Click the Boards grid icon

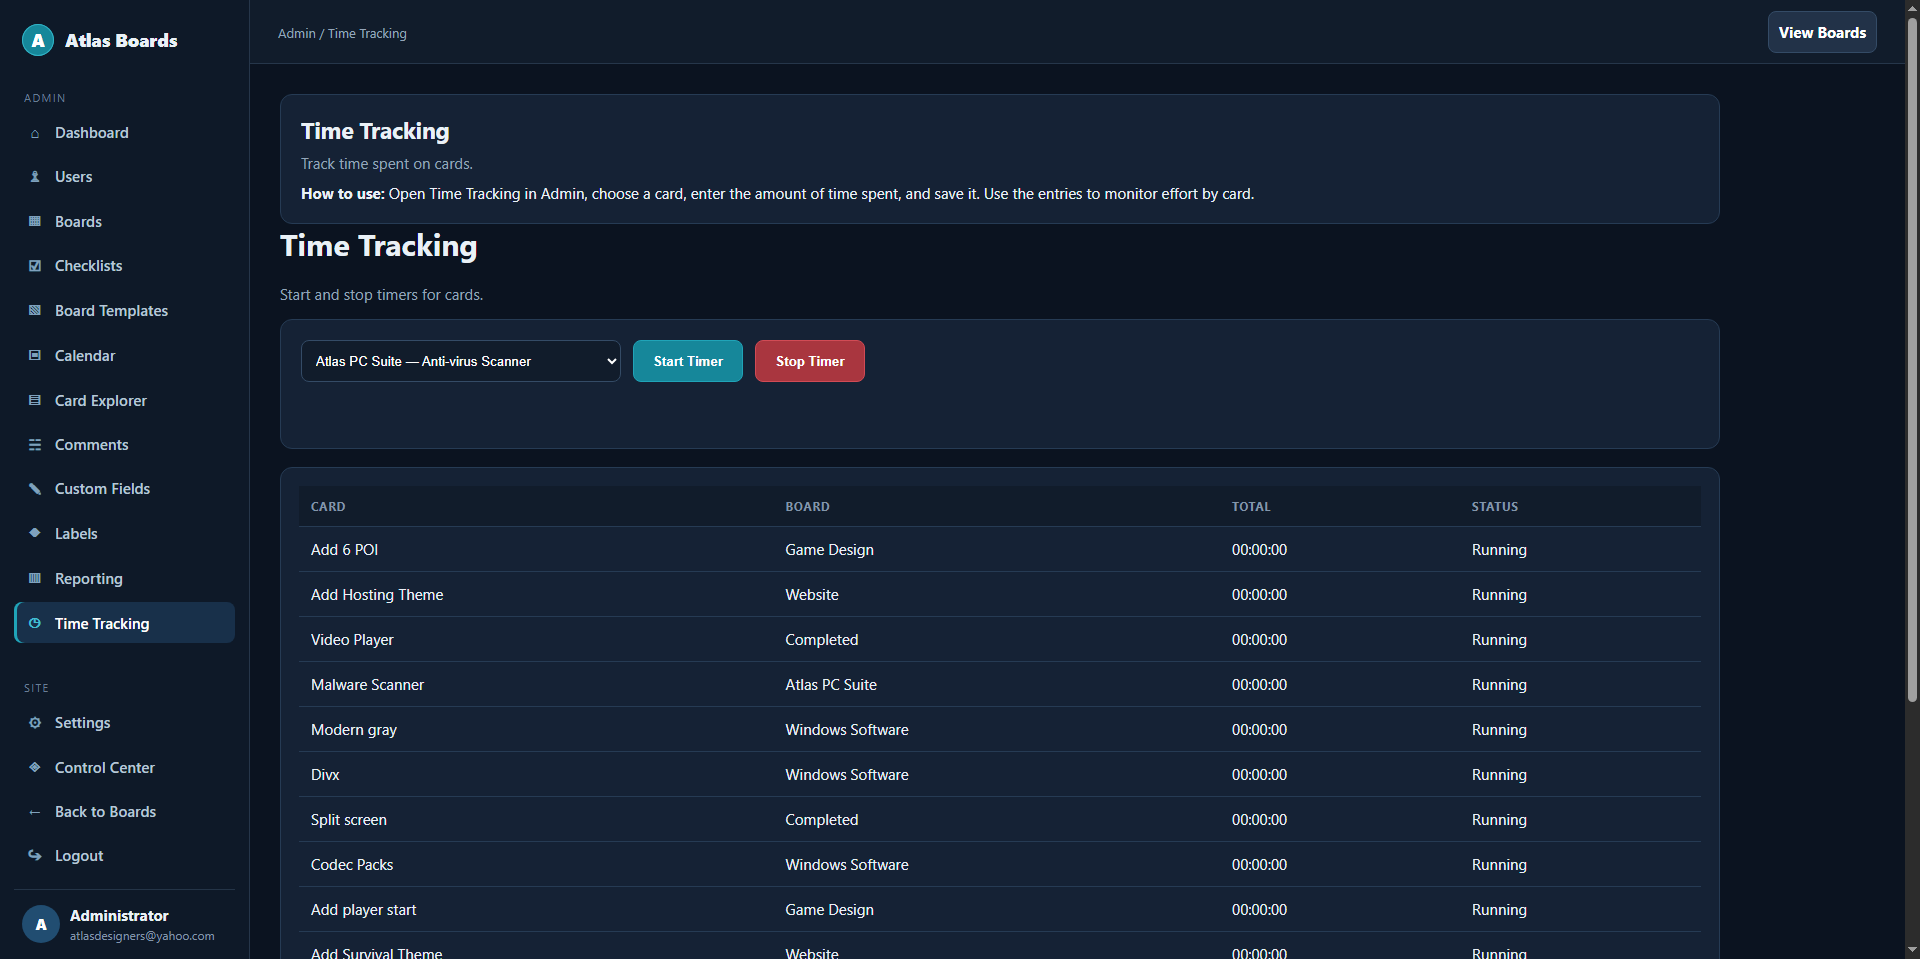pyautogui.click(x=35, y=222)
